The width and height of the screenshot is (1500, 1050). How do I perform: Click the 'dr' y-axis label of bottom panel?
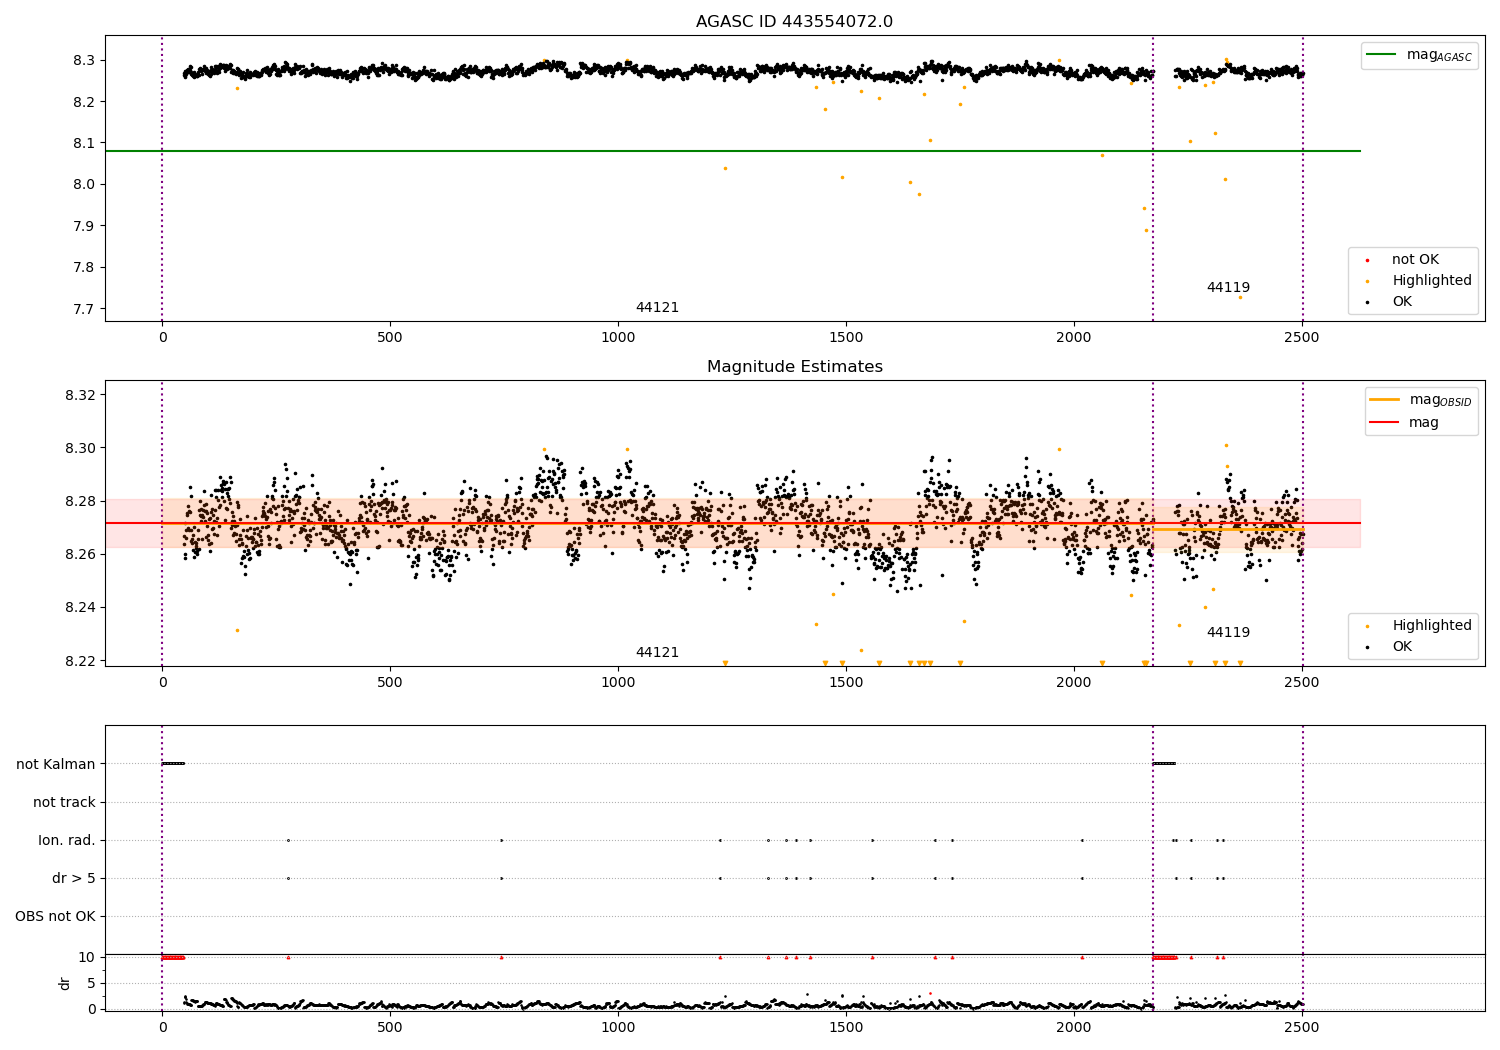(x=65, y=983)
